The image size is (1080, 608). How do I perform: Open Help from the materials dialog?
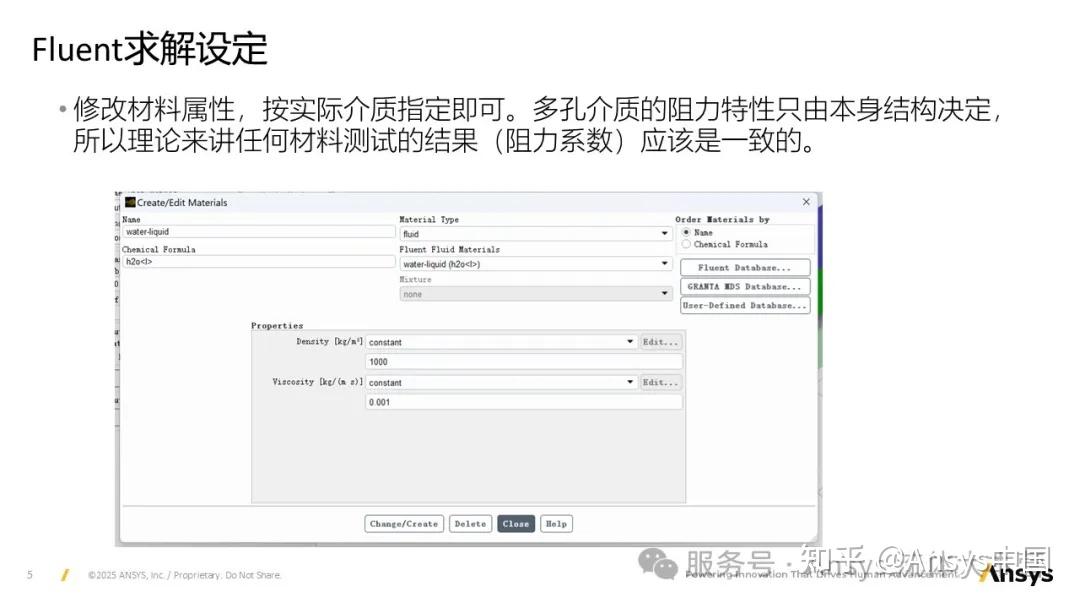556,523
